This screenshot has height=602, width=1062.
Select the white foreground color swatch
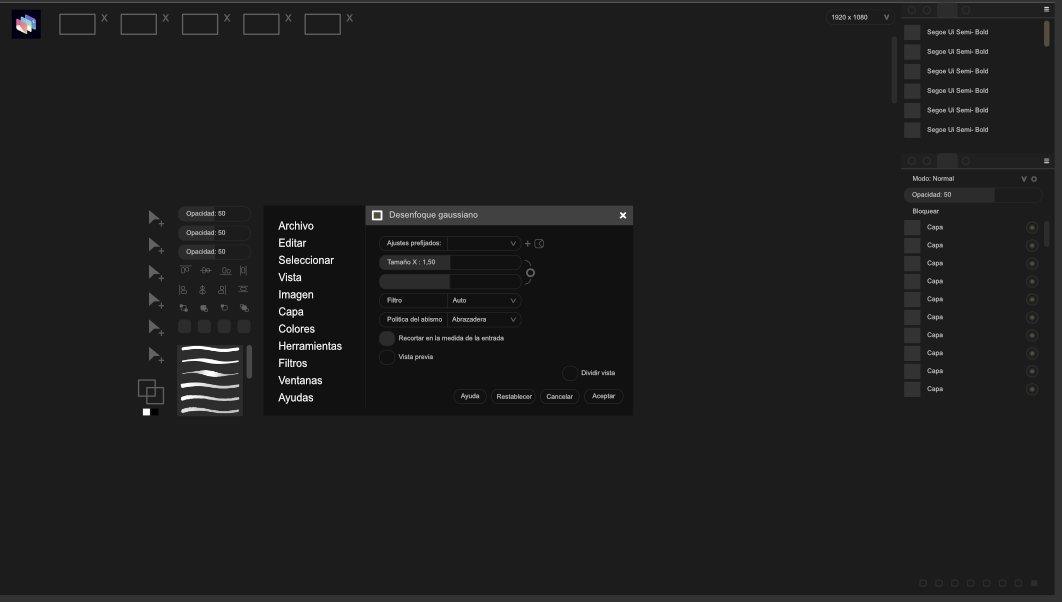point(146,412)
